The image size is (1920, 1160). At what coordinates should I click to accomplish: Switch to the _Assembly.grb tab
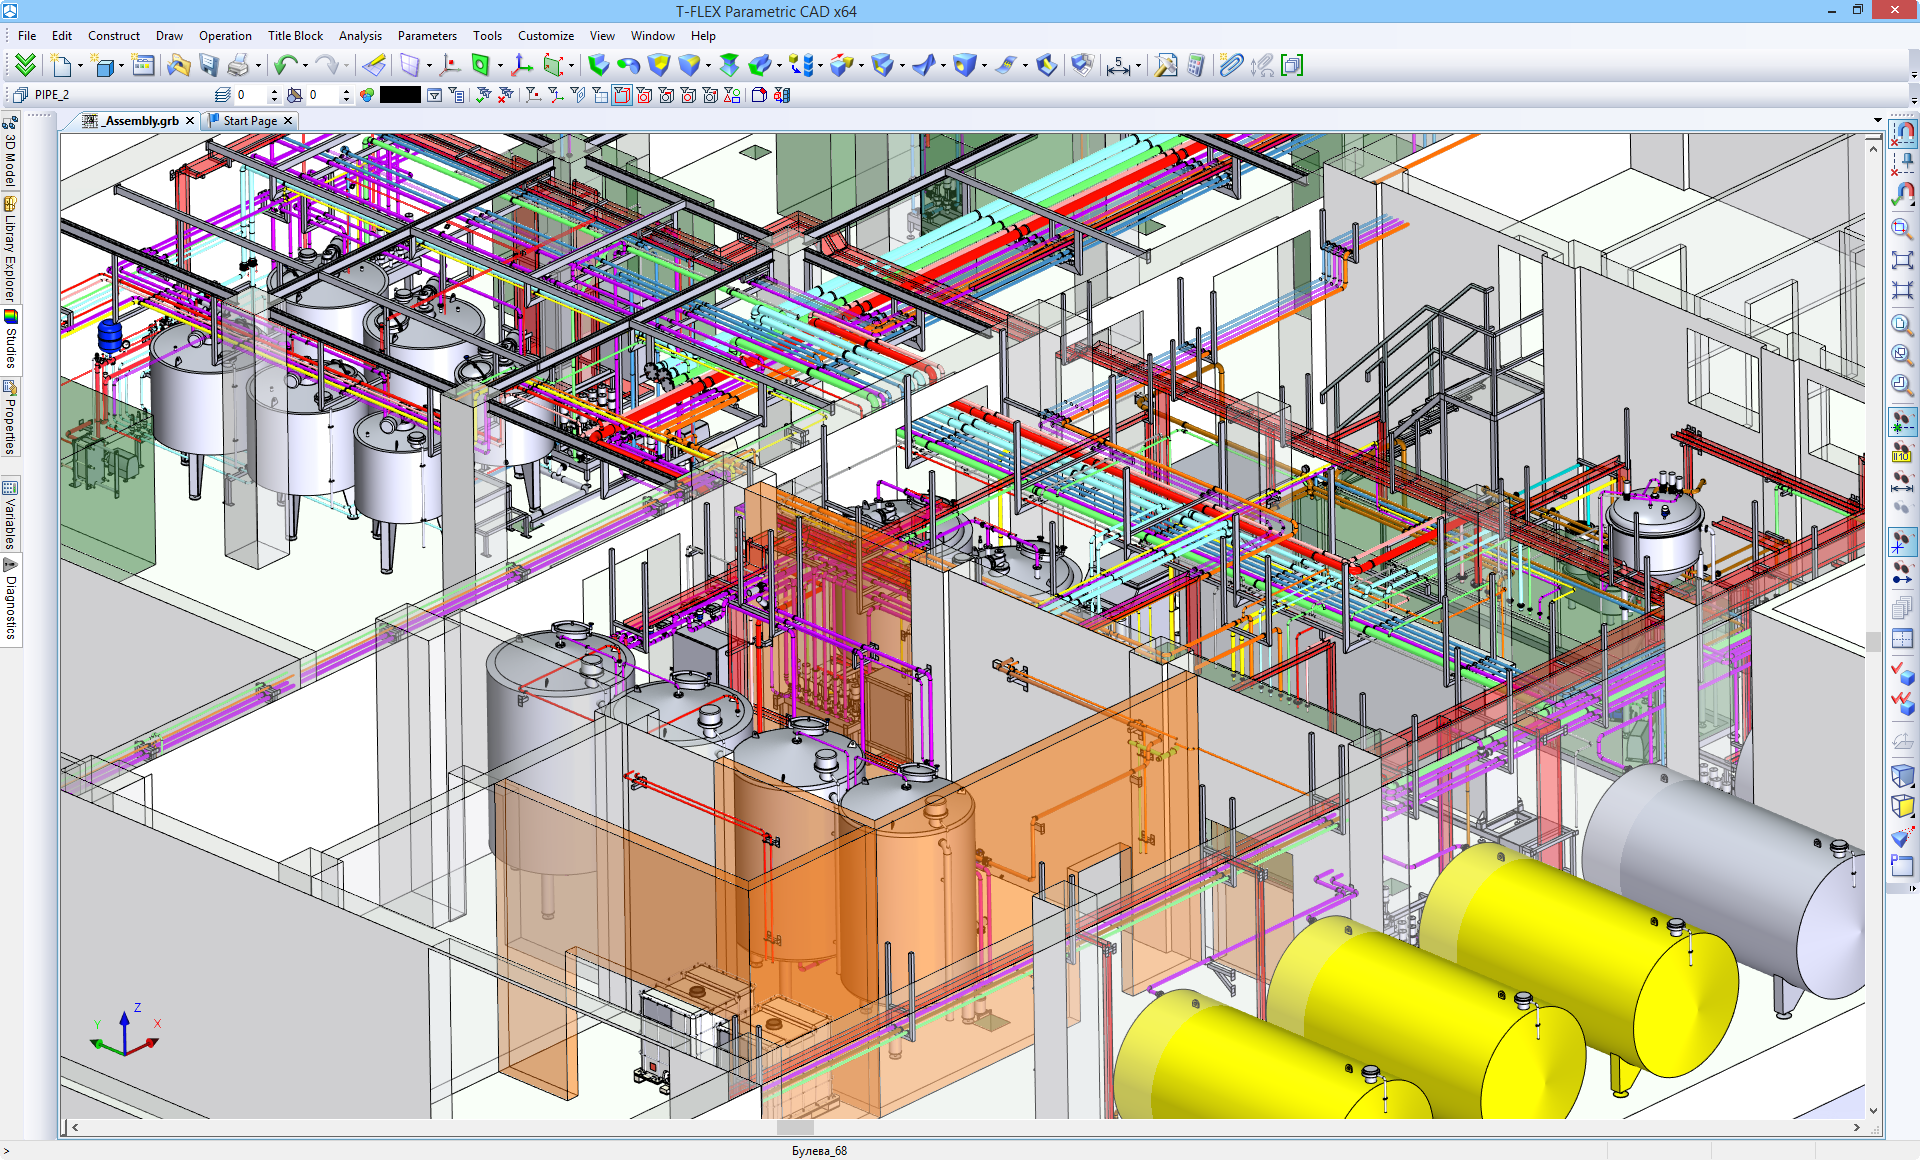pos(141,121)
